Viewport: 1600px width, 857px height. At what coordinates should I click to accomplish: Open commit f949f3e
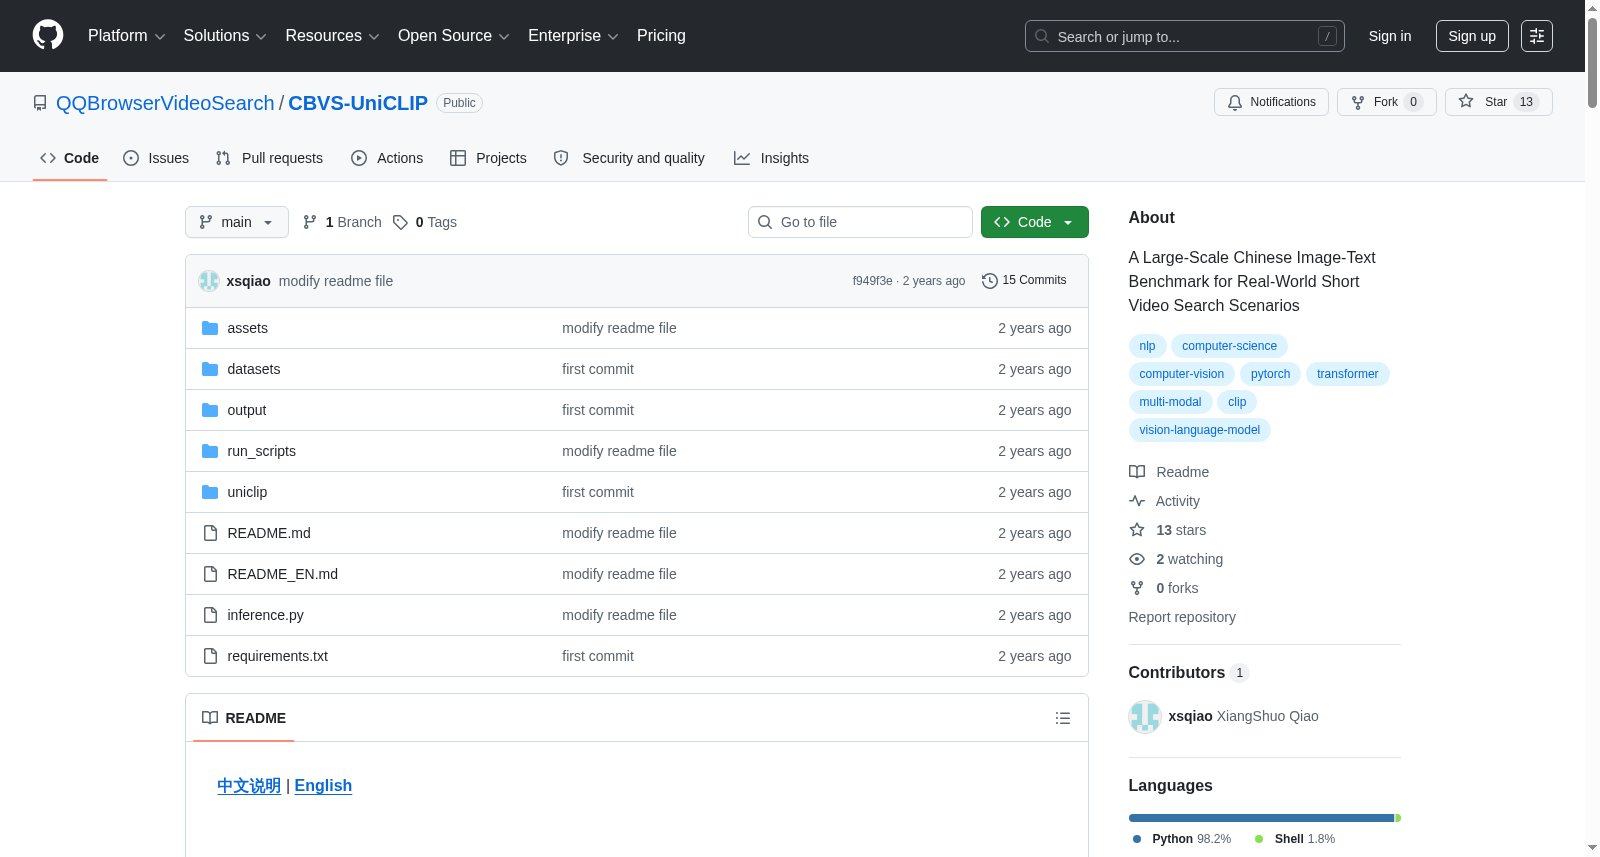click(x=872, y=281)
